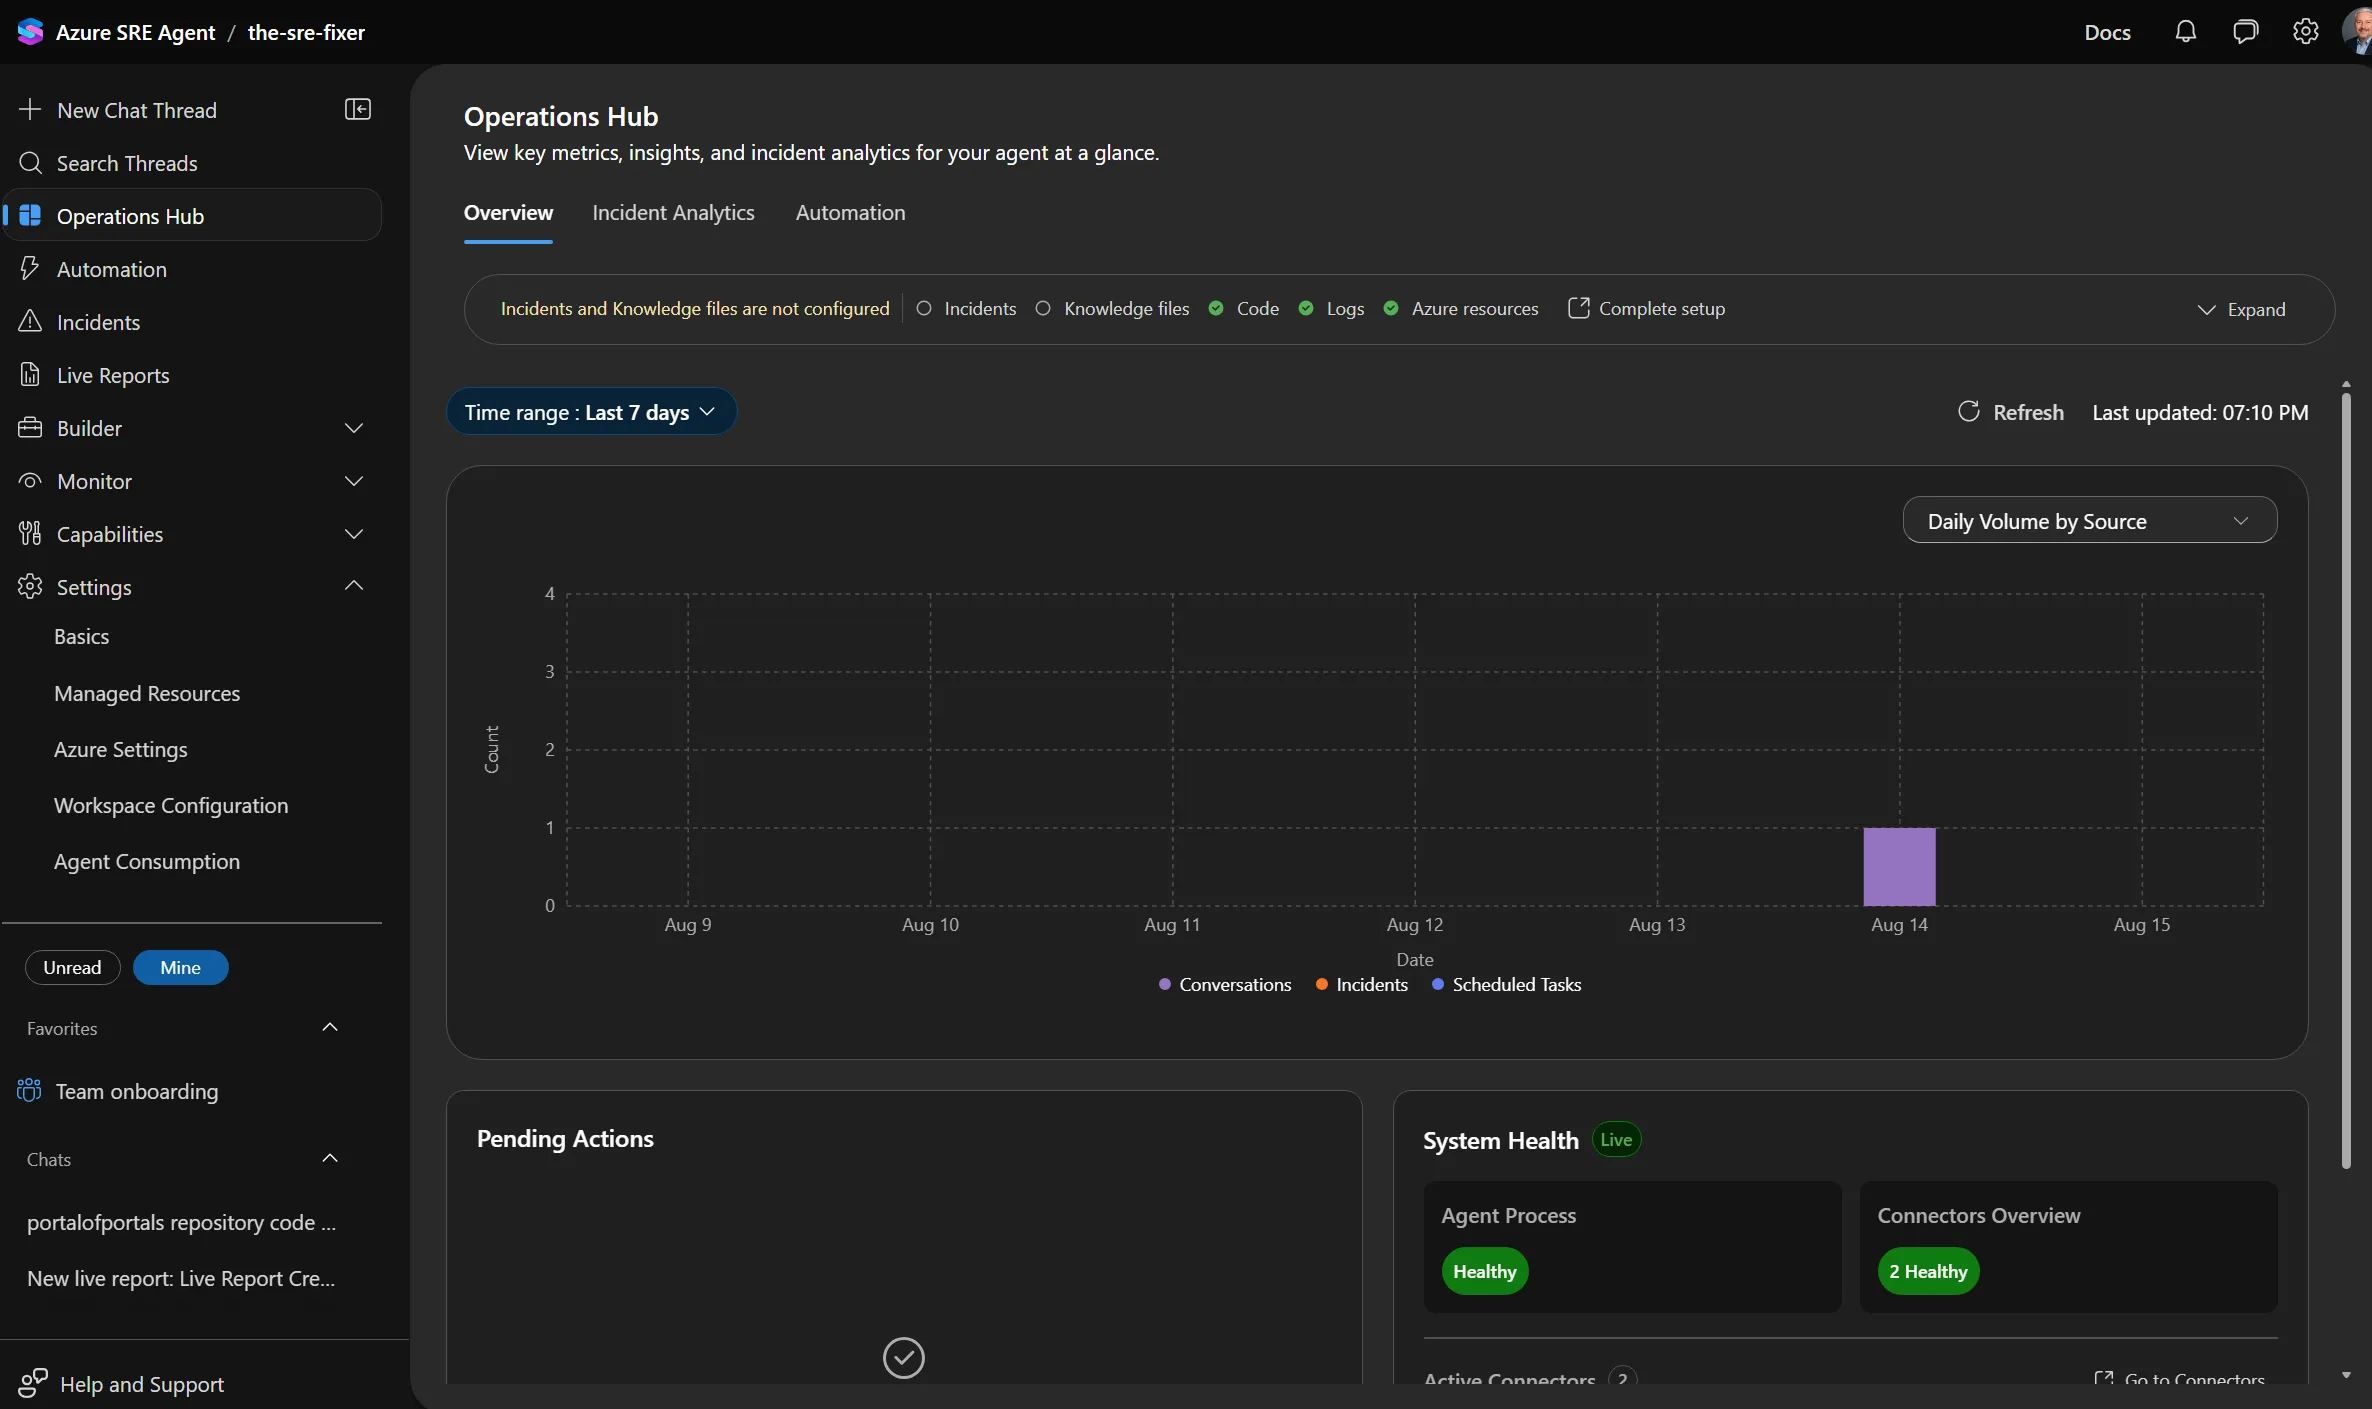Image resolution: width=2372 pixels, height=1409 pixels.
Task: Collapse the Favorites section
Action: click(330, 1027)
